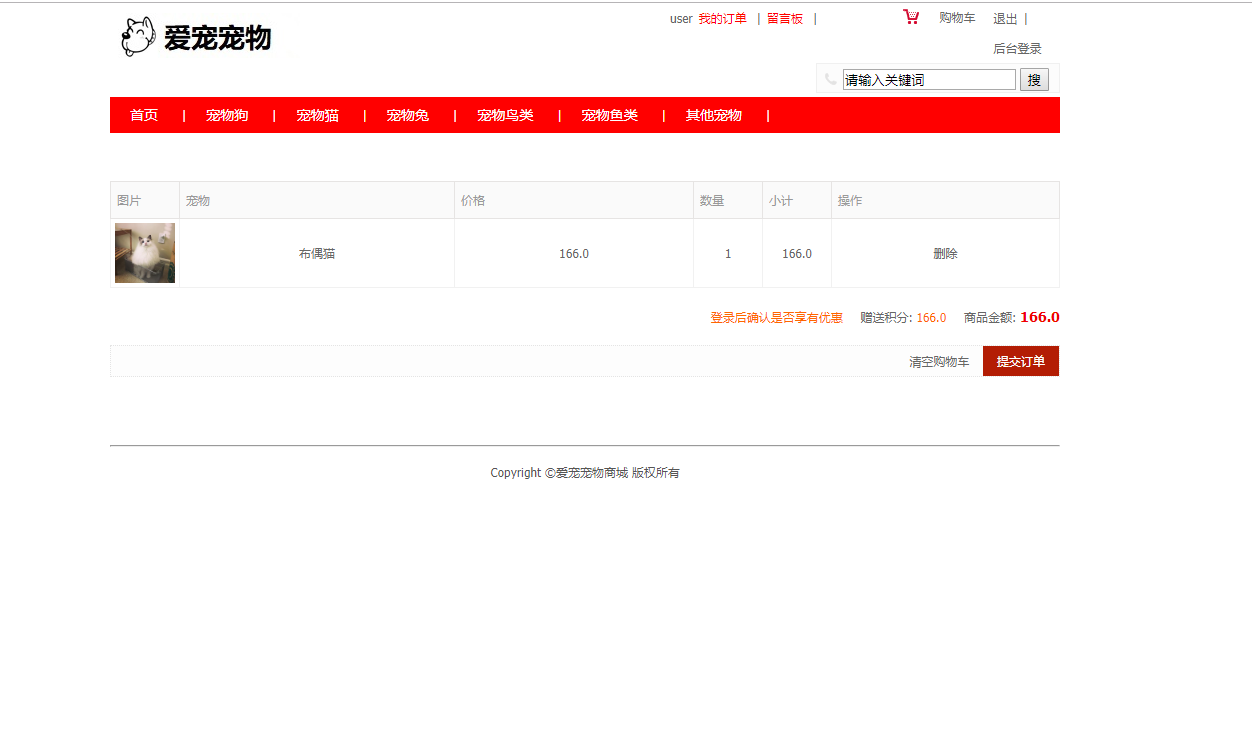Screen dimensions: 1252x752
Task: Click the 购物车 cart text link
Action: coord(956,18)
